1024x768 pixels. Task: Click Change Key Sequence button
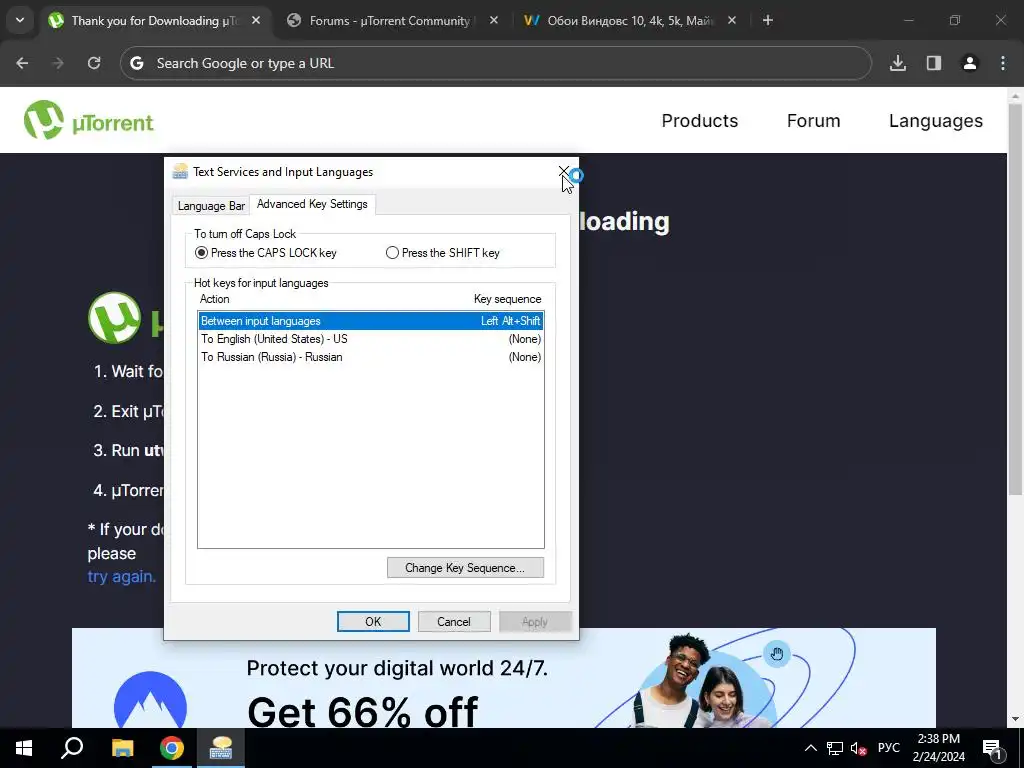(465, 568)
